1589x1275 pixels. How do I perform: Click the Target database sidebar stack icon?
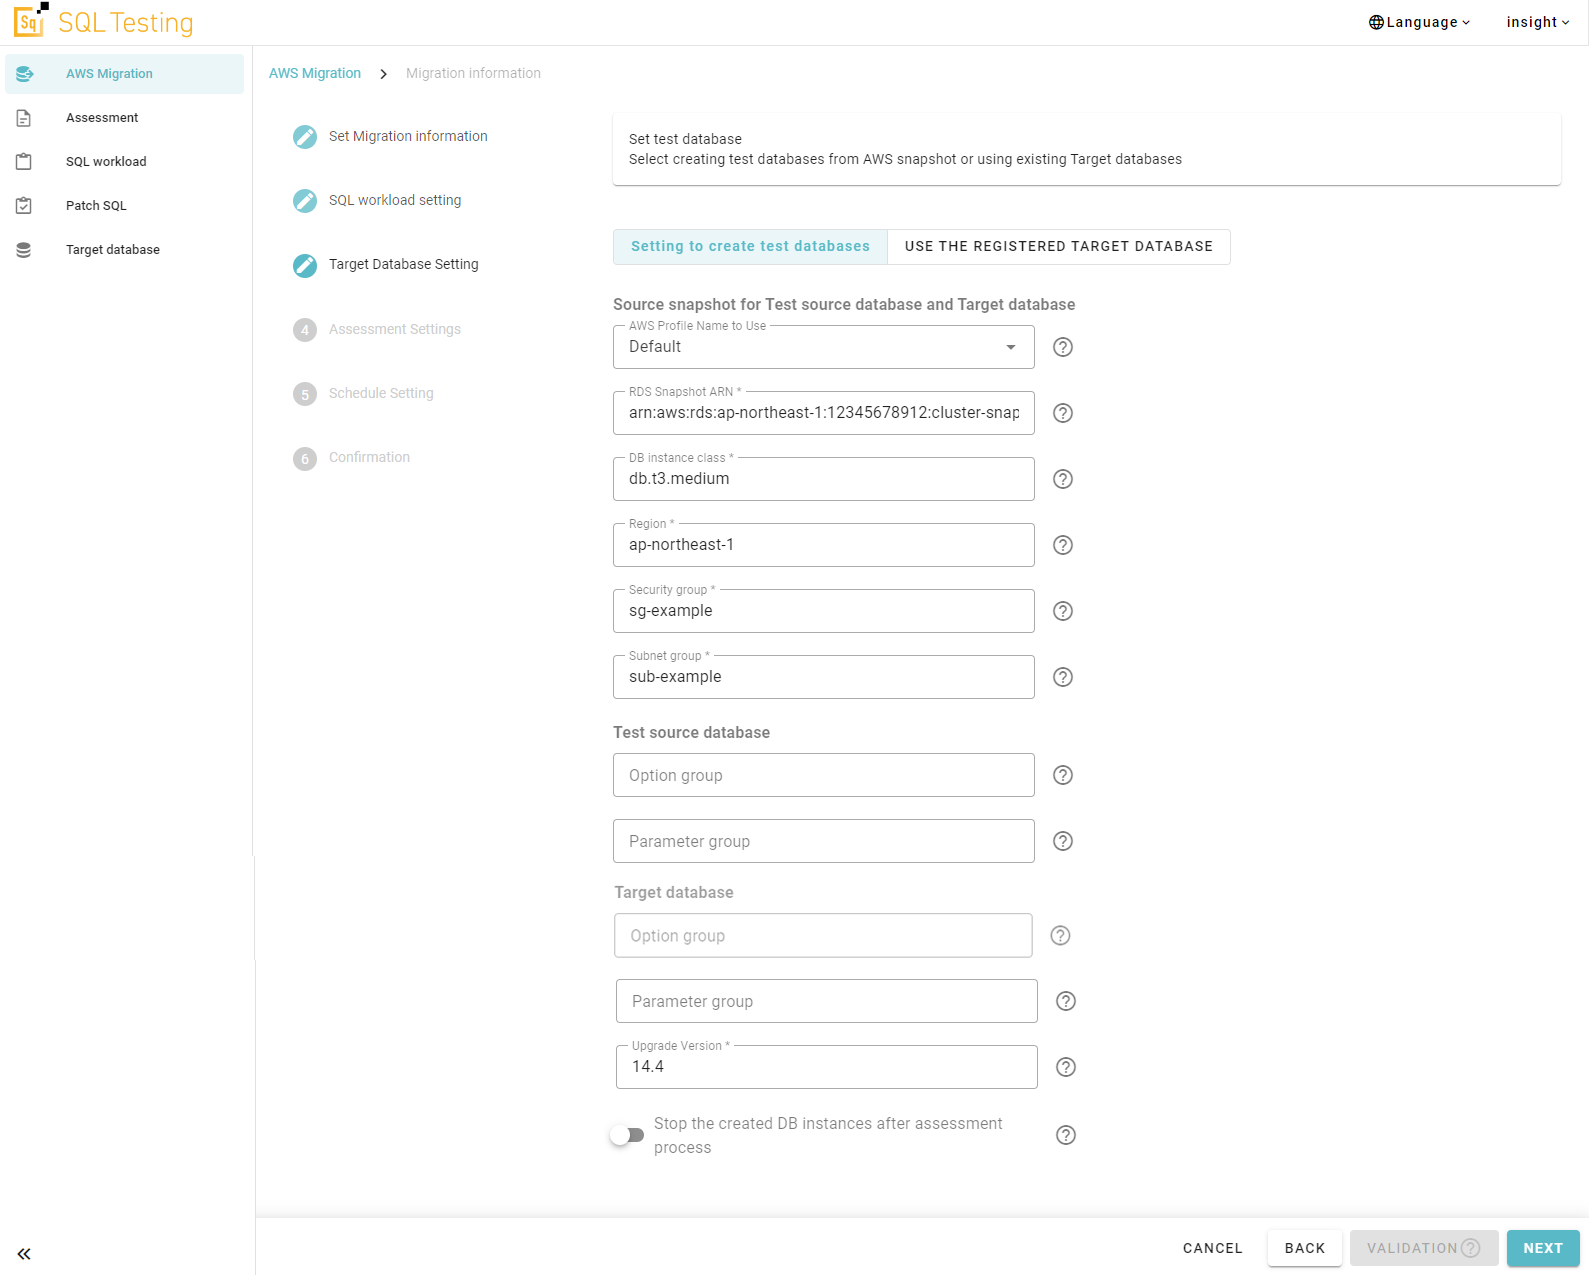pyautogui.click(x=24, y=250)
